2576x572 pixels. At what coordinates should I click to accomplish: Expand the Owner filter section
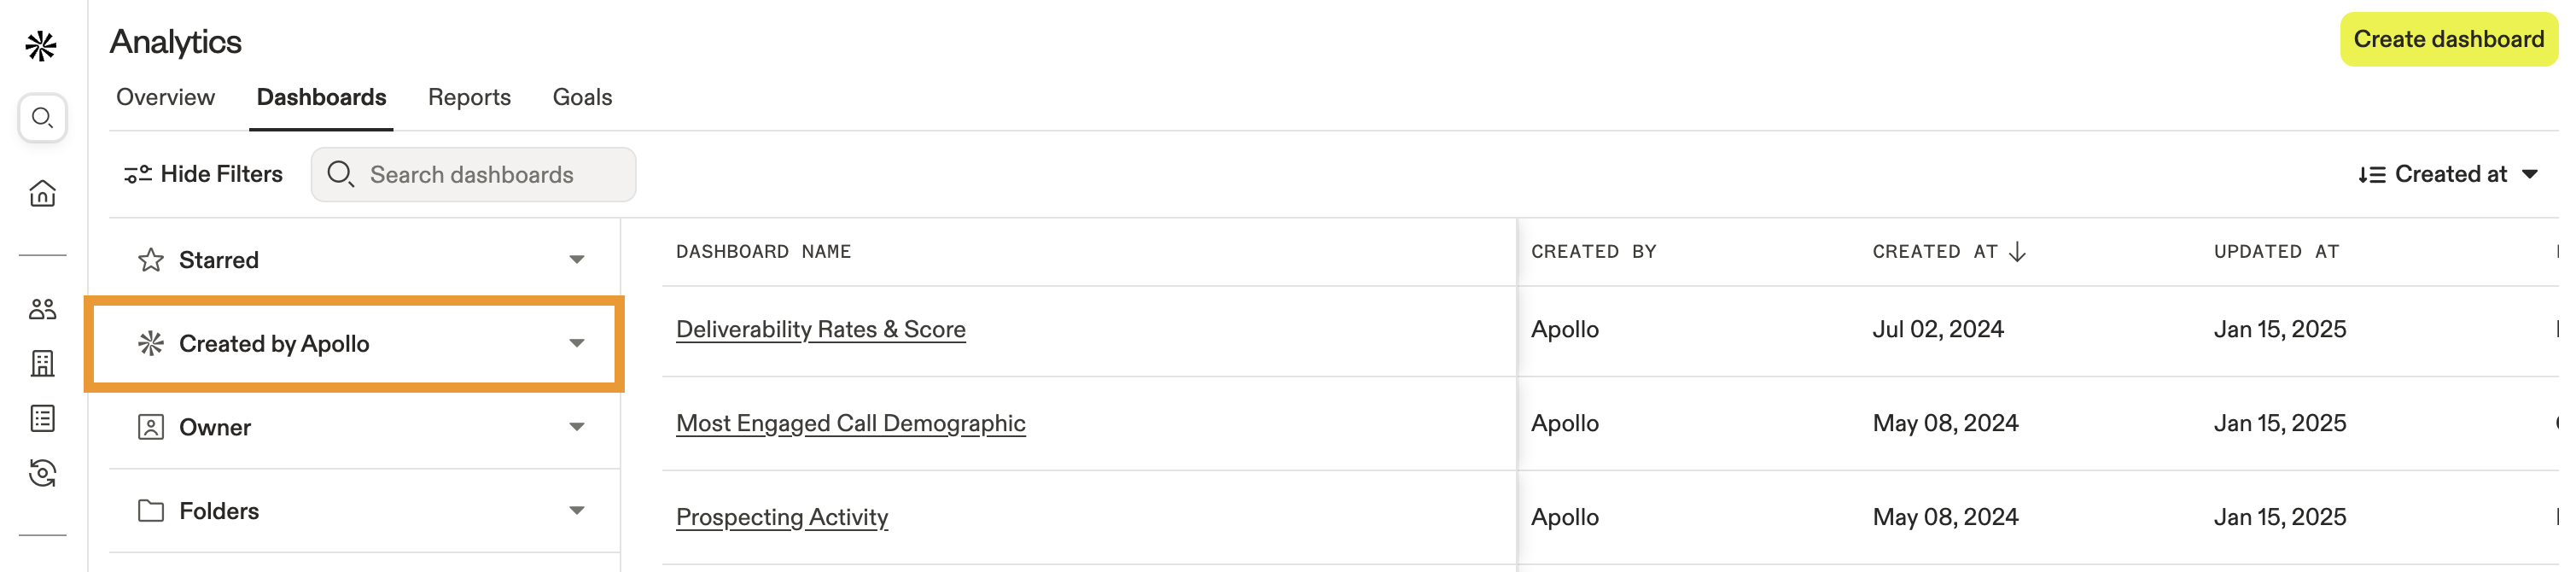tap(577, 427)
